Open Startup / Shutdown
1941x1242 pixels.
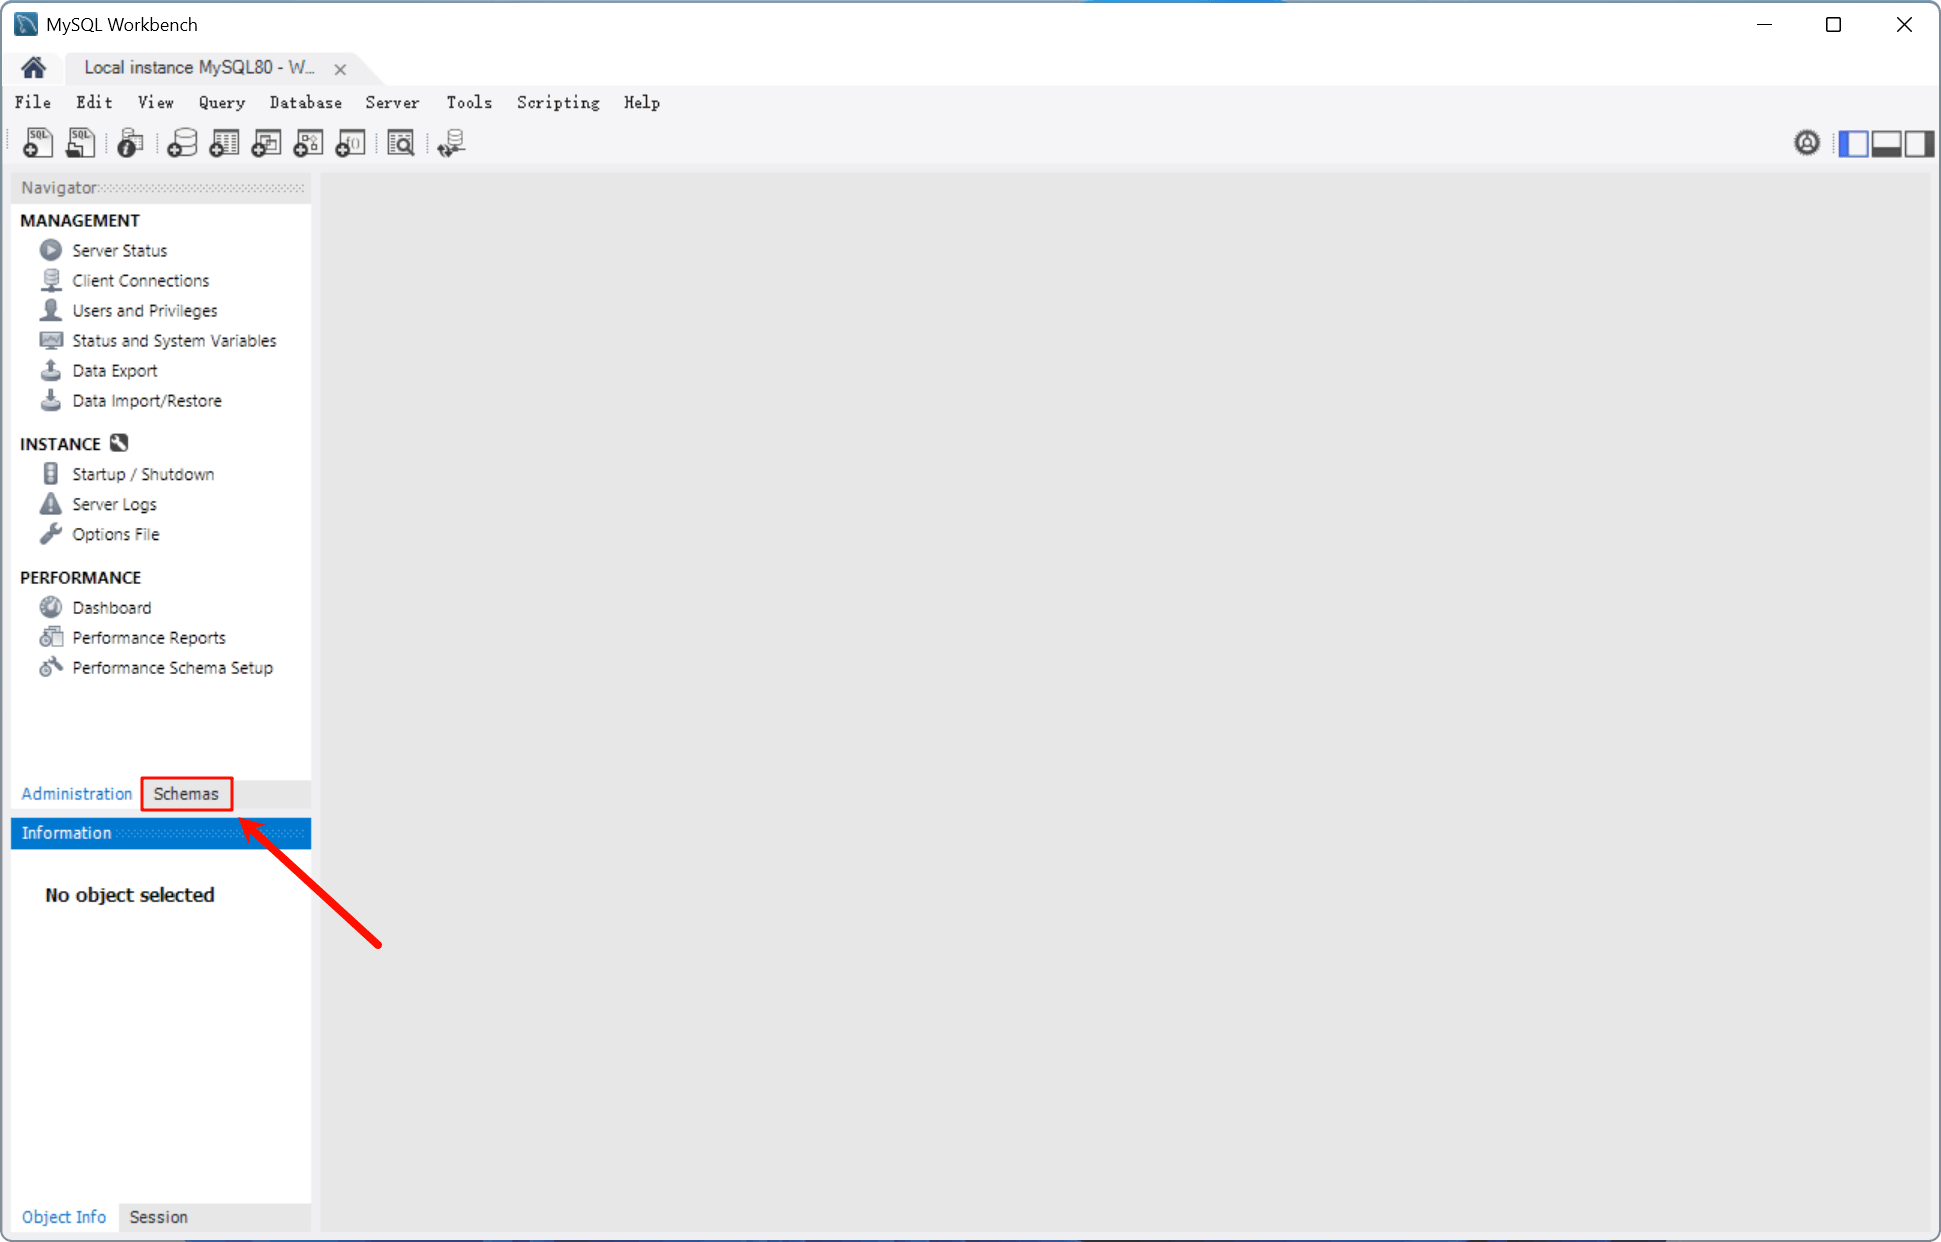(143, 474)
